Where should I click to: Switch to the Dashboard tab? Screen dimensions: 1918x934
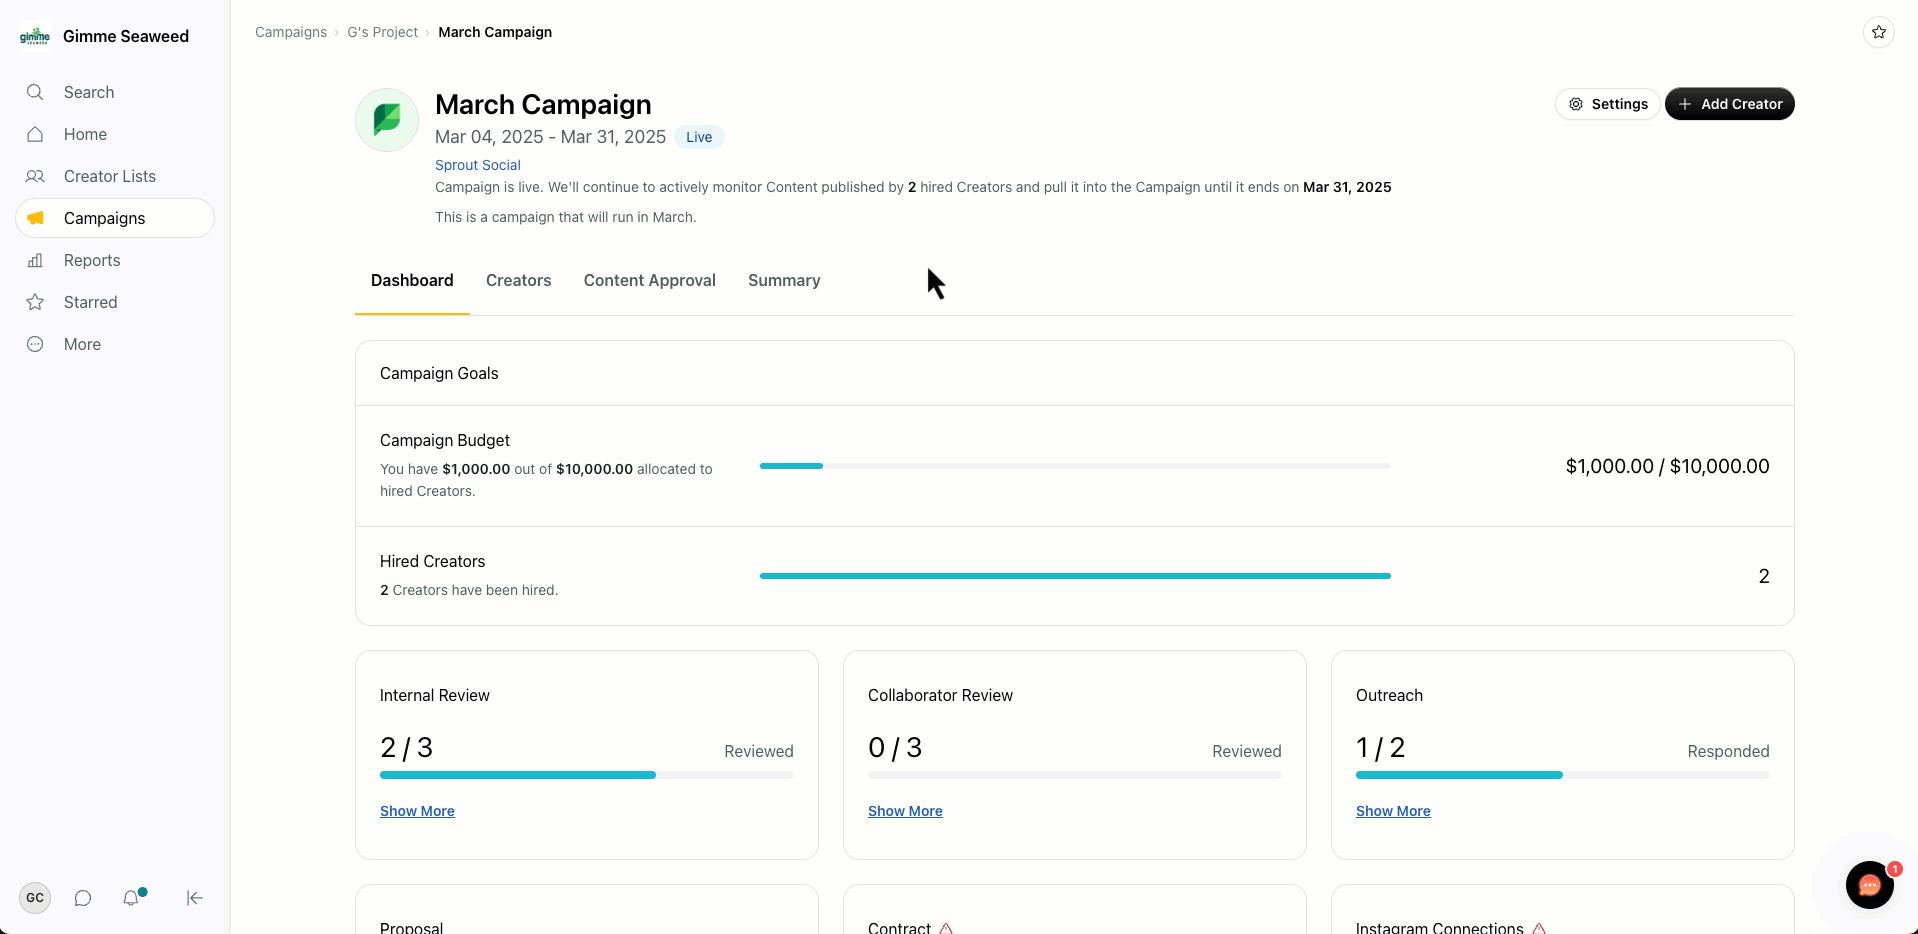[x=412, y=281]
